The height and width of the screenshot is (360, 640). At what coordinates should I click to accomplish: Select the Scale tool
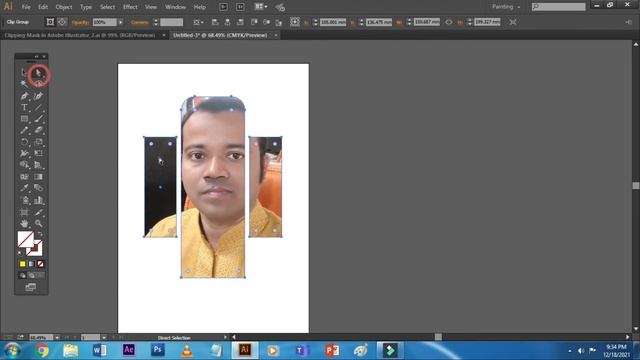(x=38, y=142)
